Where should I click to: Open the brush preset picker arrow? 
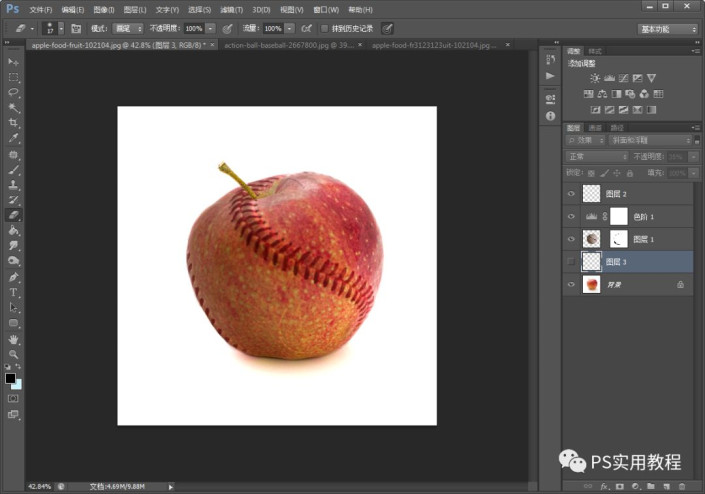point(61,29)
